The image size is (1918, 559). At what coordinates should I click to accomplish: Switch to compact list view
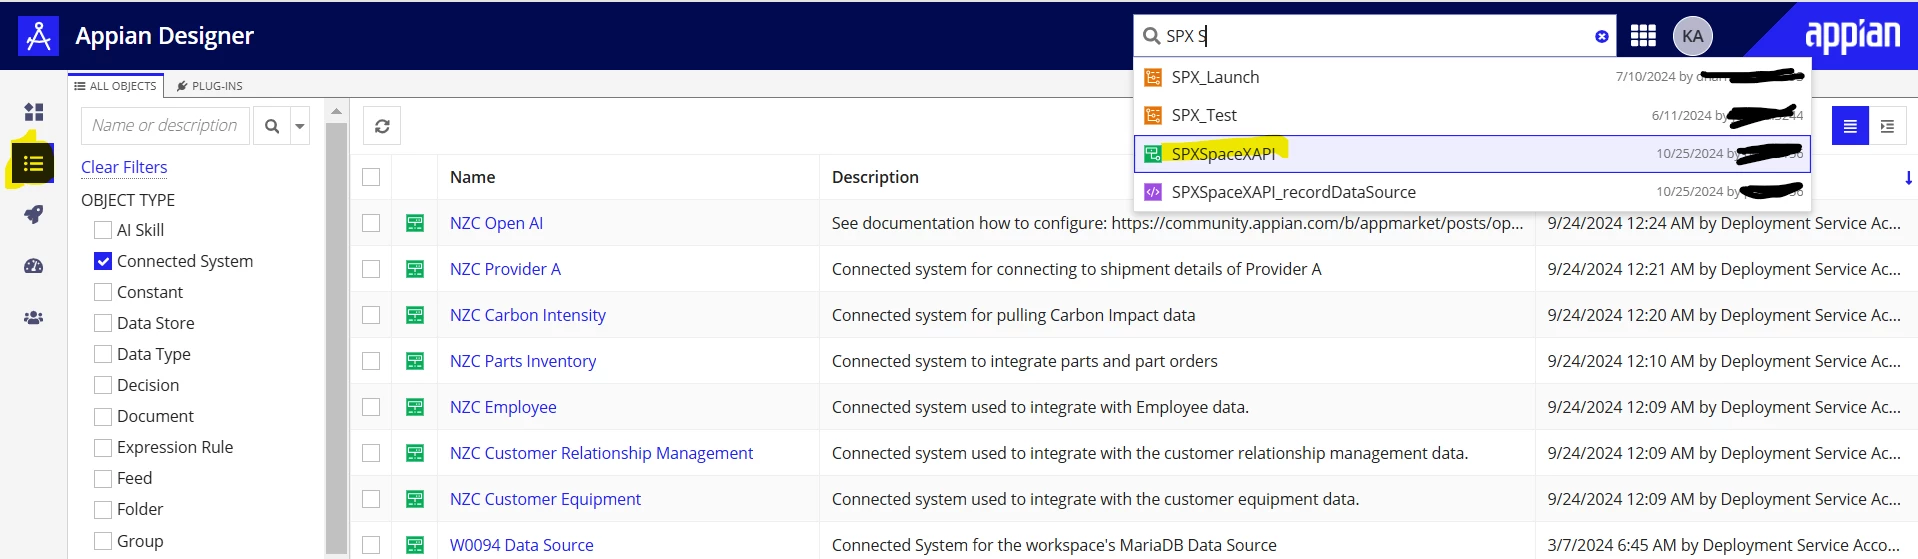pos(1850,126)
